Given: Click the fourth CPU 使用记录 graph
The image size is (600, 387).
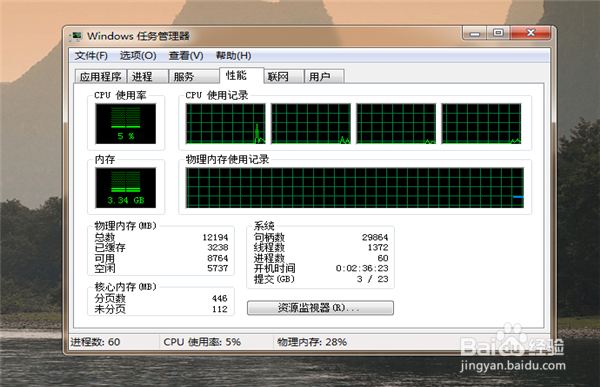Looking at the screenshot, I should tap(481, 124).
